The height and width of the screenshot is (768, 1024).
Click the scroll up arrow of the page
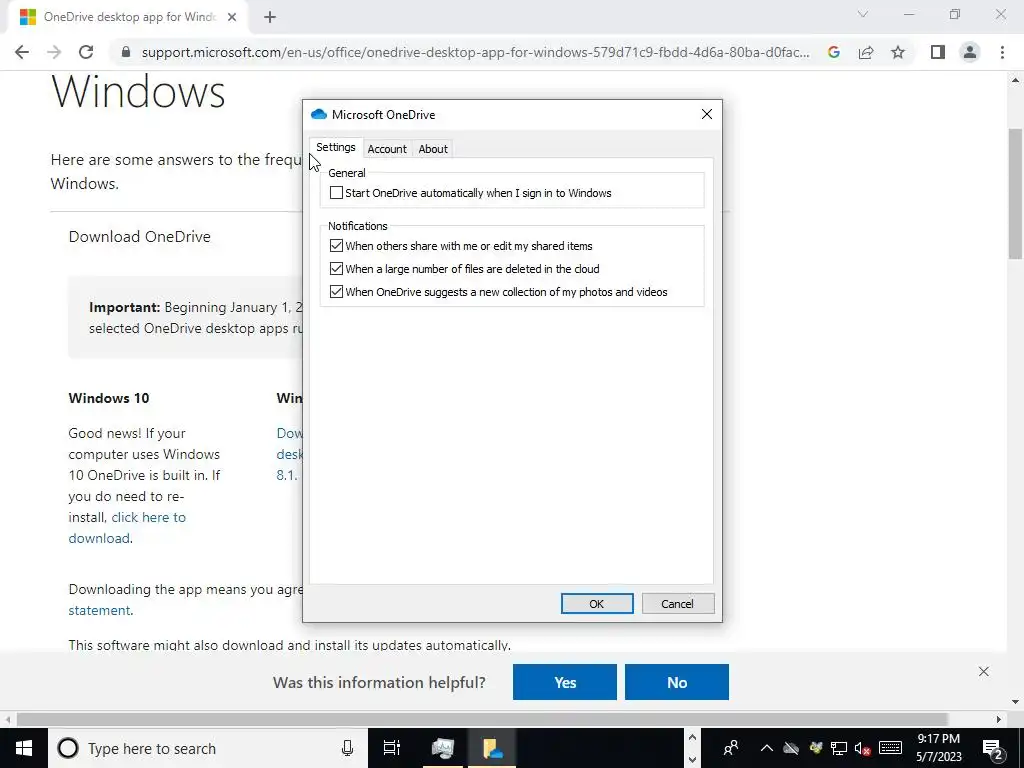coord(1016,80)
